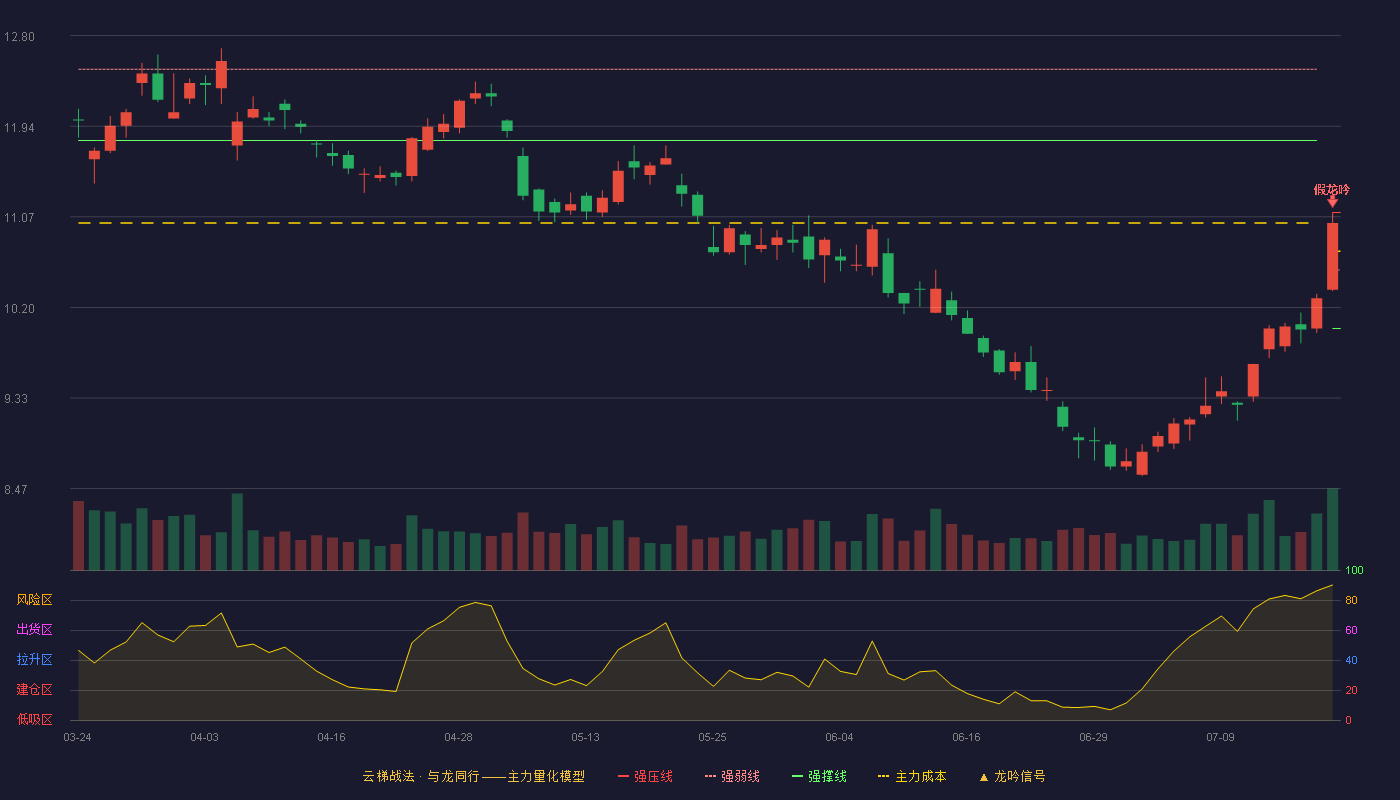Click the 12.80 price axis label

(x=19, y=37)
